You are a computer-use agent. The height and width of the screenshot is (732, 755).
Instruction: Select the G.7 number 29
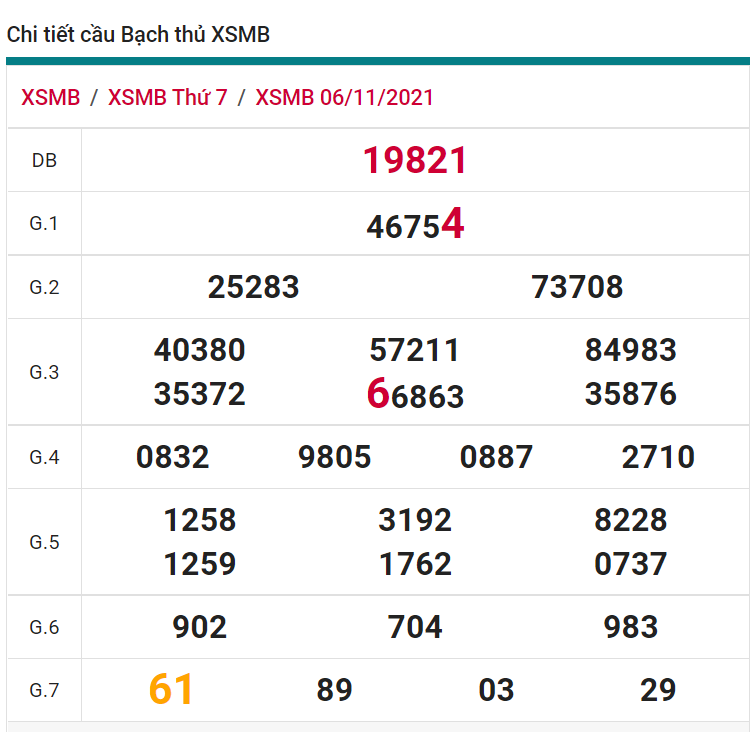click(657, 690)
